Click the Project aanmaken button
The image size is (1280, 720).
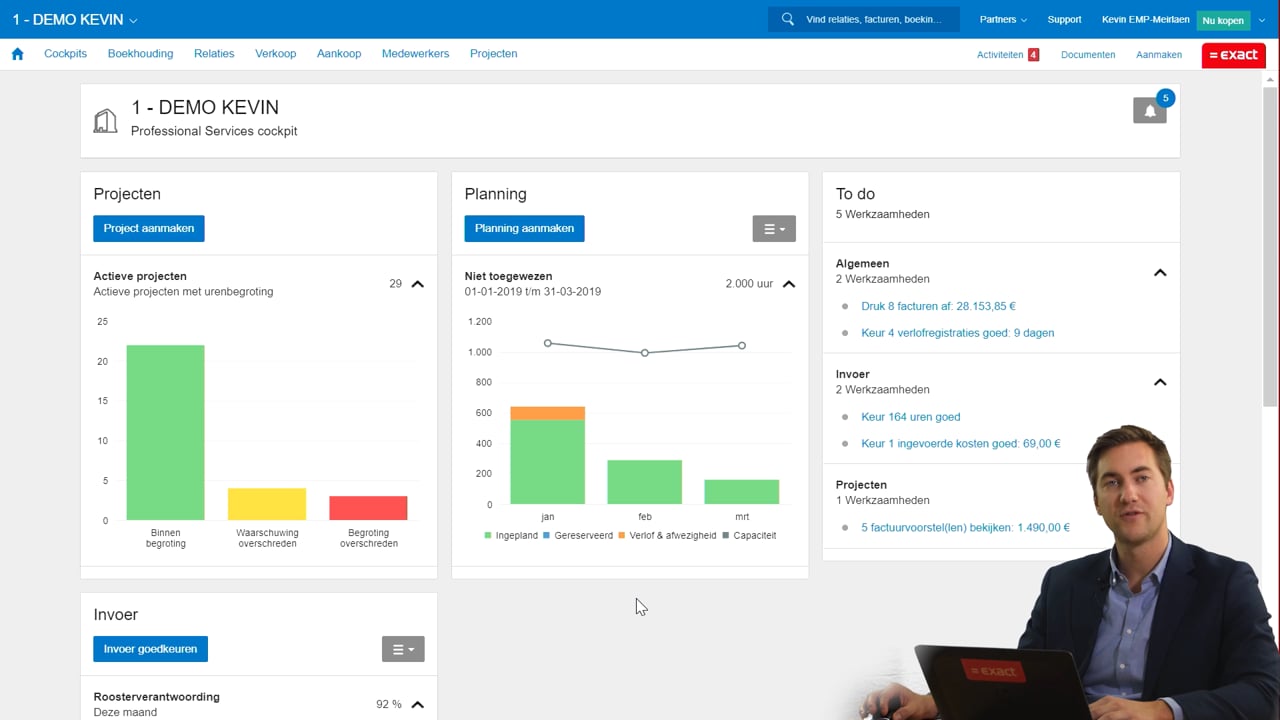point(149,228)
